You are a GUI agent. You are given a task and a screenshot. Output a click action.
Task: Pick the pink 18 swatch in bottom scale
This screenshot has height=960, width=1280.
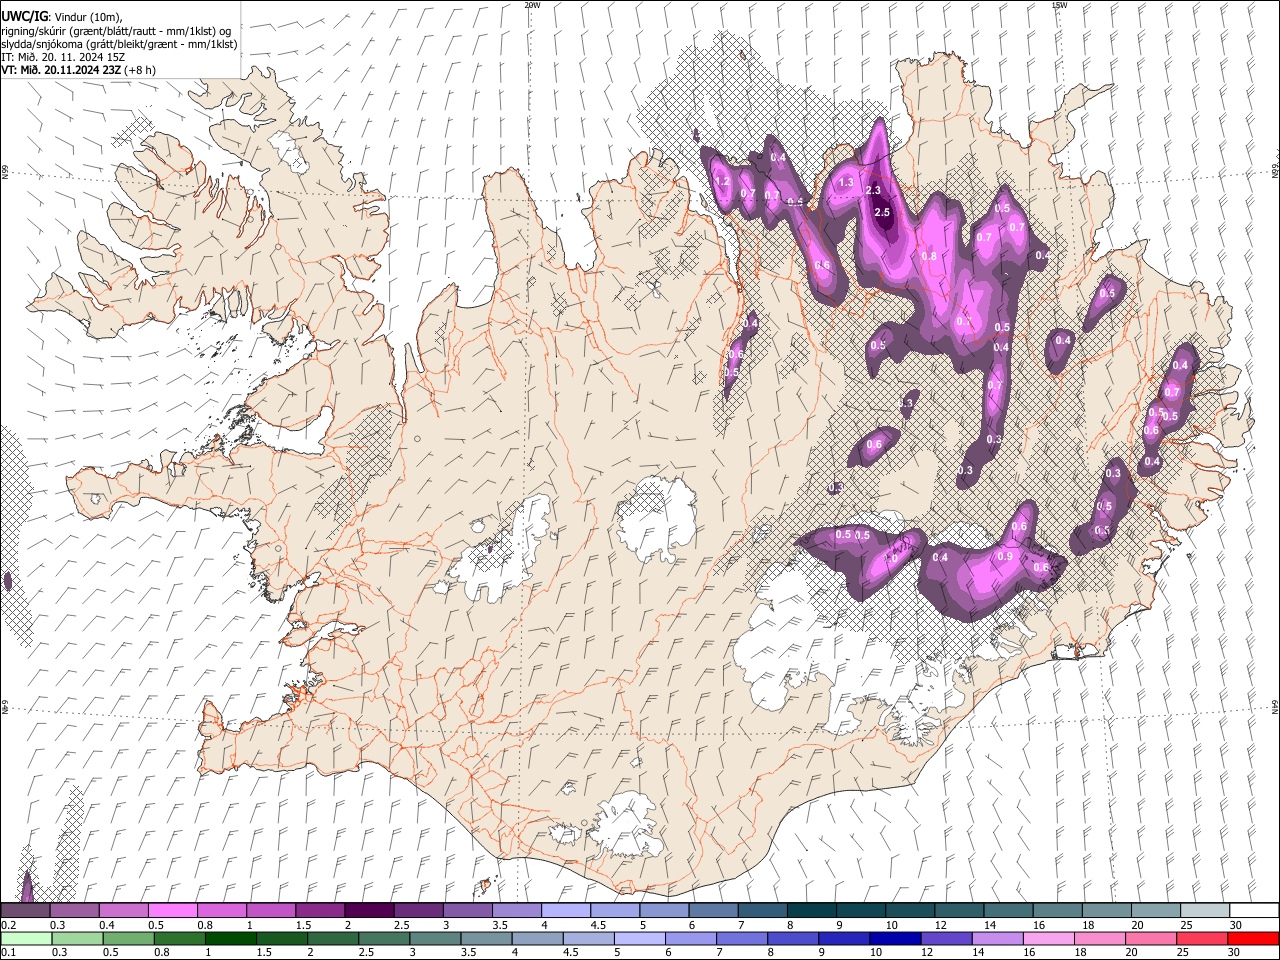point(1100,939)
